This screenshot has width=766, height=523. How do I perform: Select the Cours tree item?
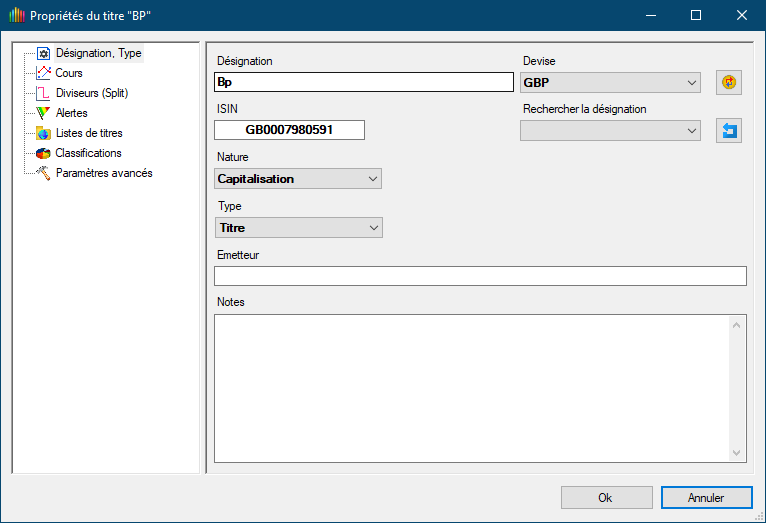69,73
